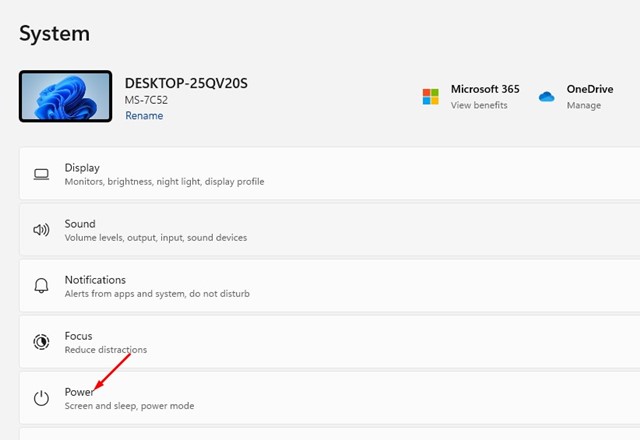Click the Display monitor icon
This screenshot has width=640, height=440.
pyautogui.click(x=41, y=174)
